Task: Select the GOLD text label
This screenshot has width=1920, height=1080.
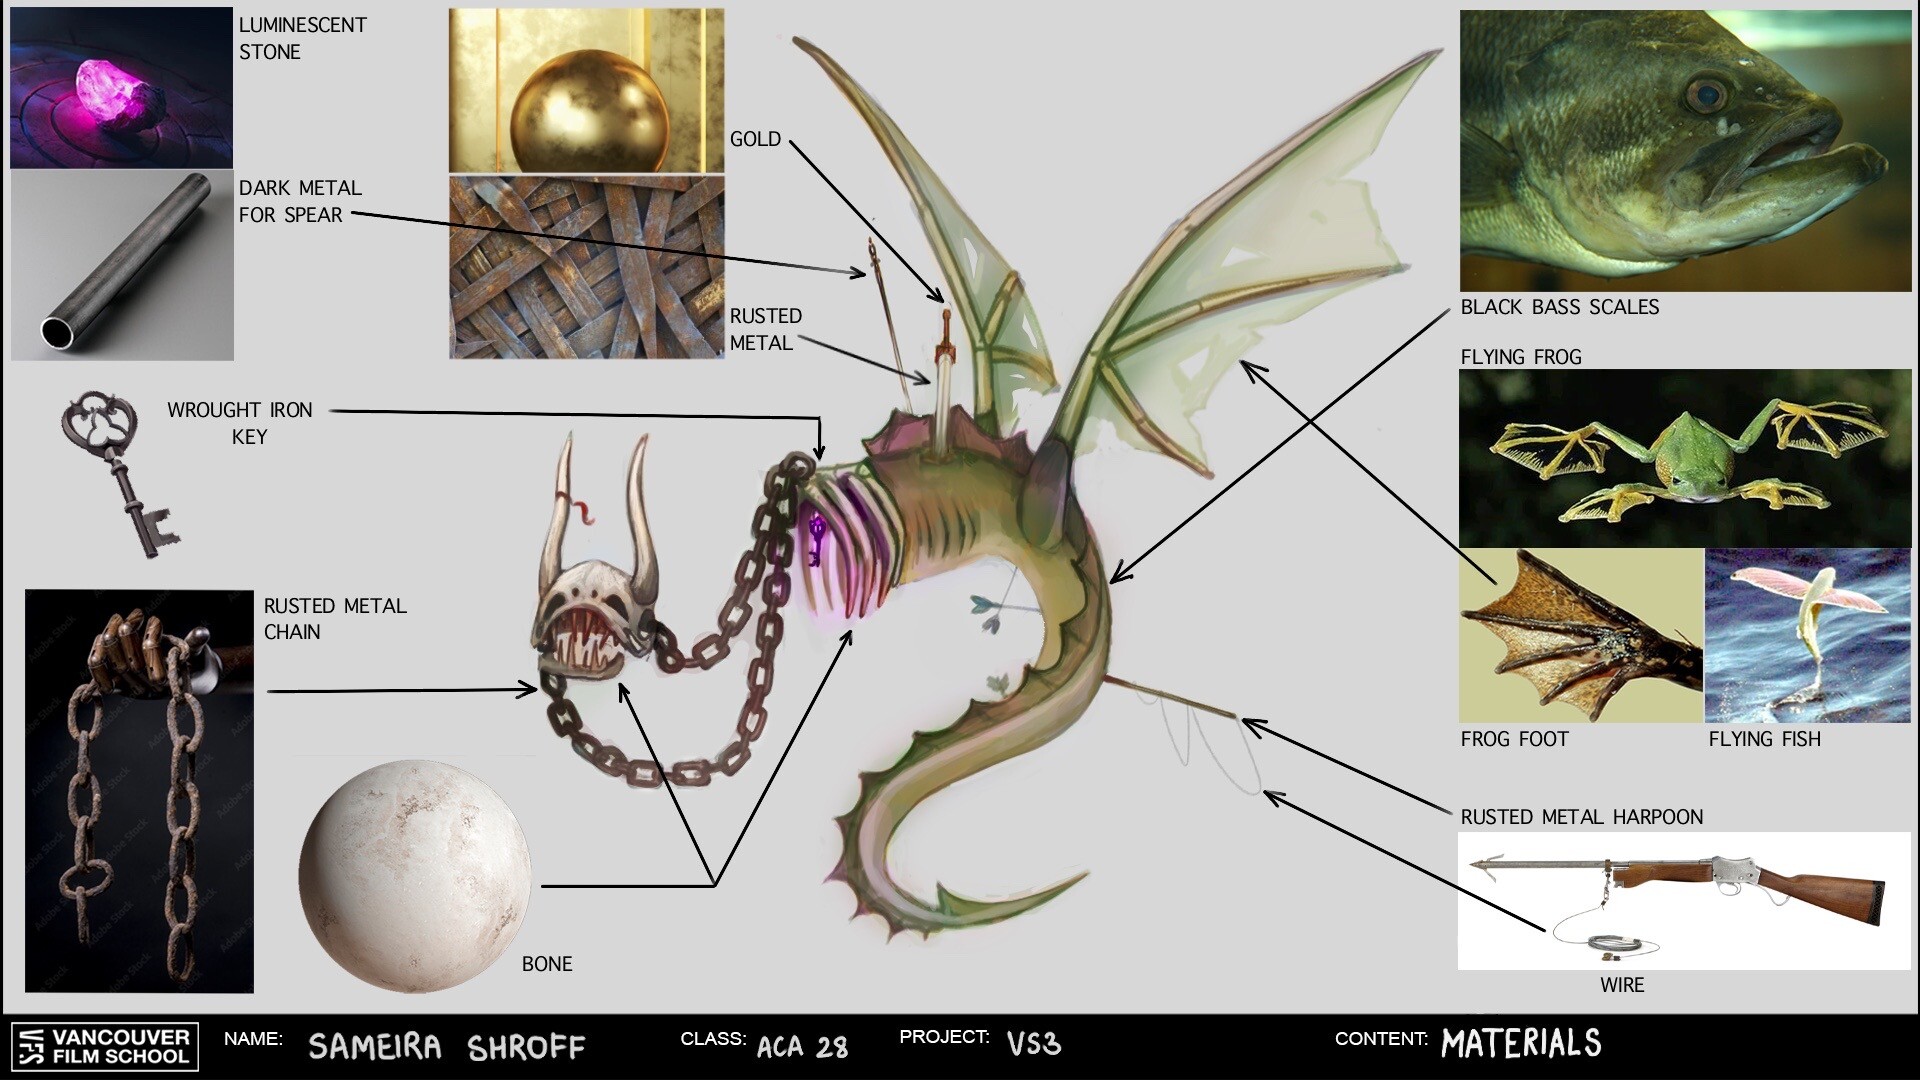Action: (x=756, y=139)
